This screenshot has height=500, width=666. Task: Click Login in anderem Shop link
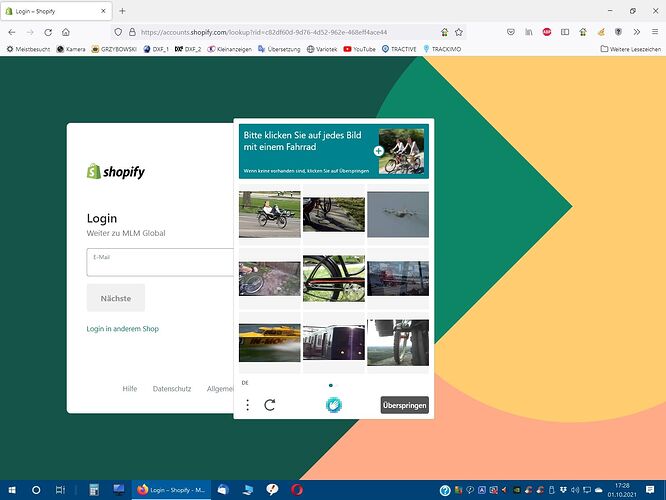tap(123, 329)
